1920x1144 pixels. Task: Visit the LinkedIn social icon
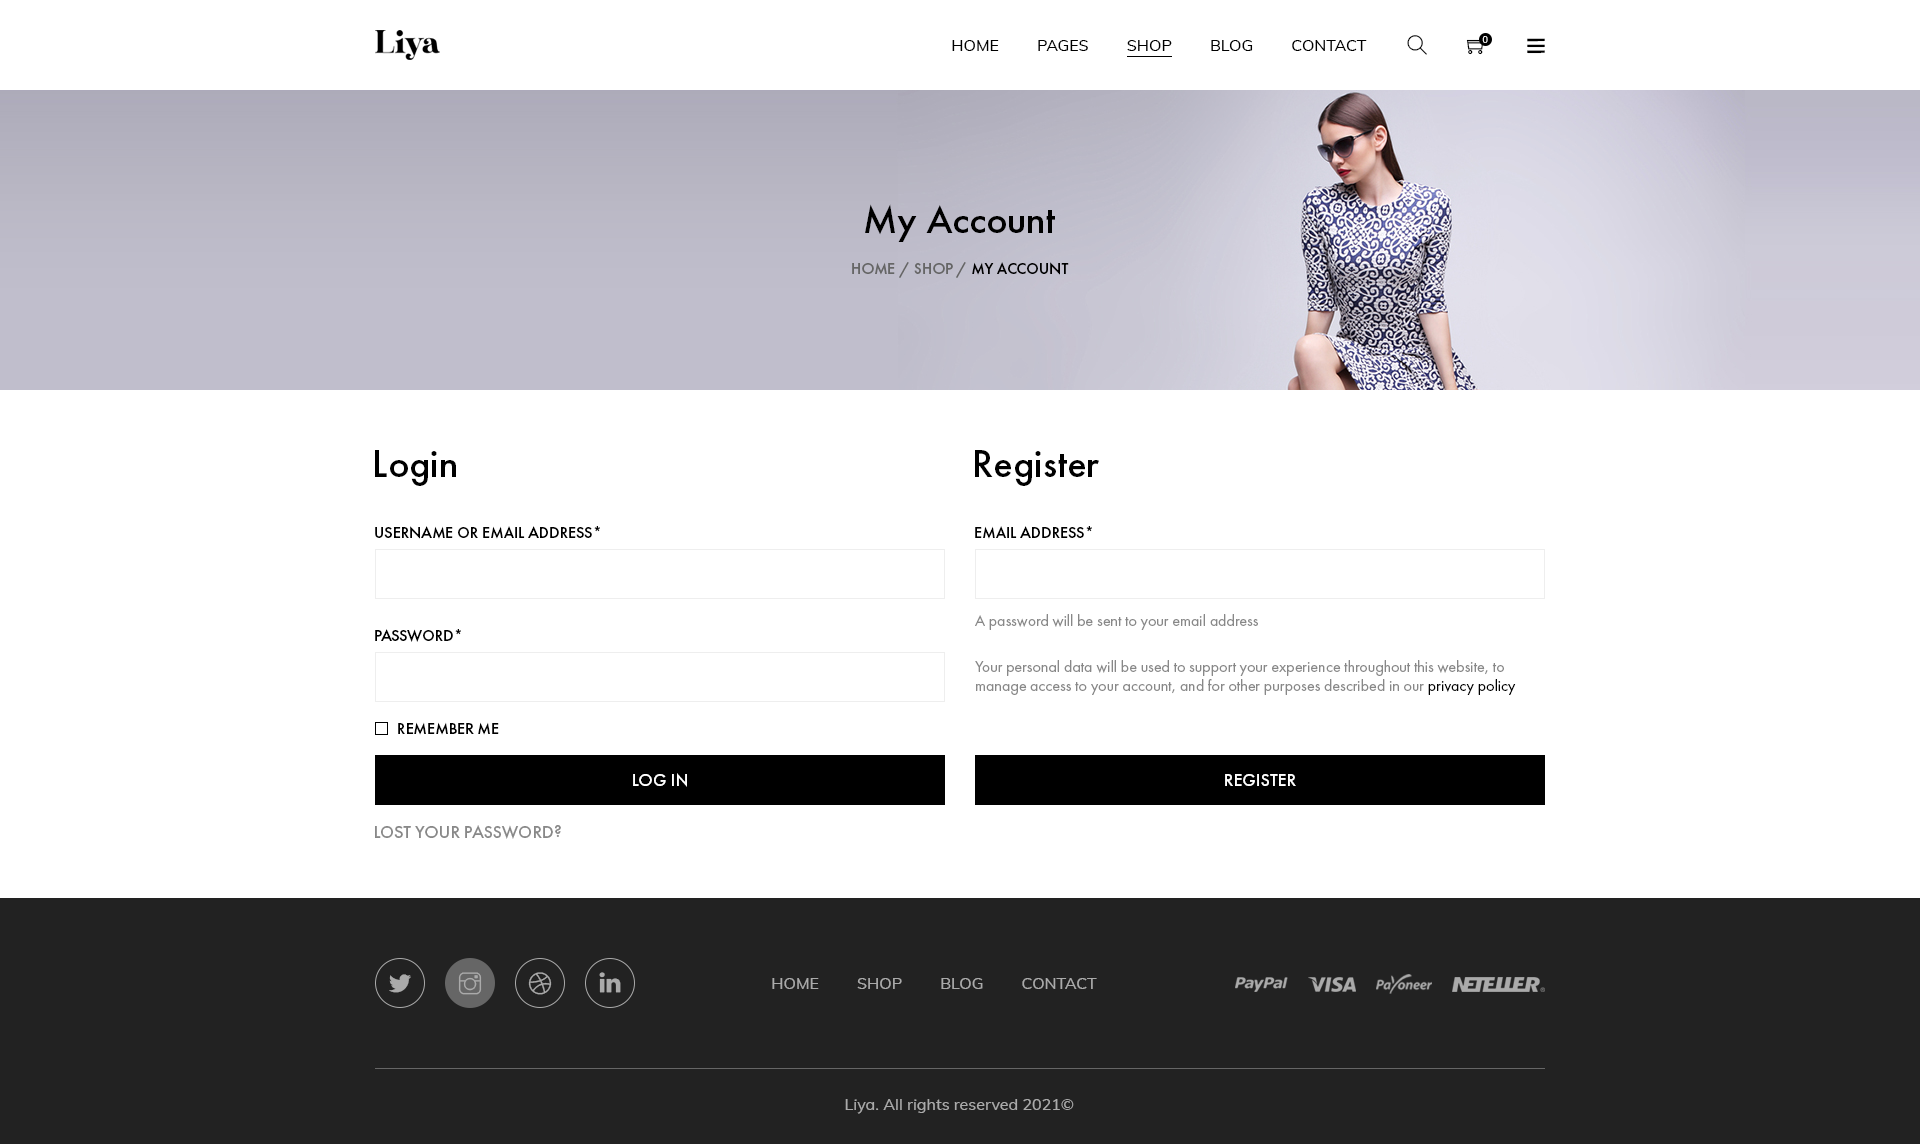pyautogui.click(x=609, y=983)
